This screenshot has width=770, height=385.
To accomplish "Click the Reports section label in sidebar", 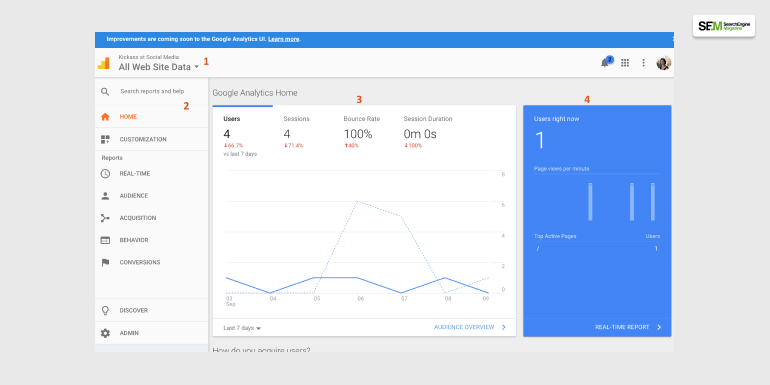I will coord(112,158).
